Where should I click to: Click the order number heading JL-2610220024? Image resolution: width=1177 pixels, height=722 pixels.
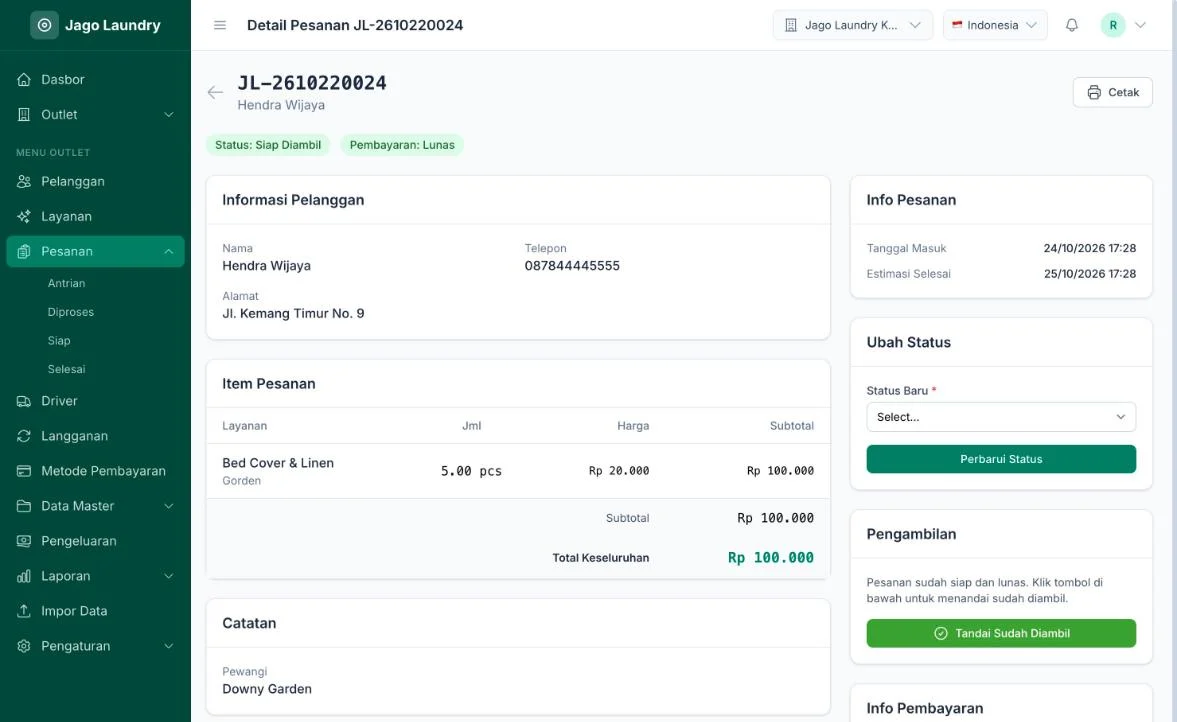click(312, 83)
